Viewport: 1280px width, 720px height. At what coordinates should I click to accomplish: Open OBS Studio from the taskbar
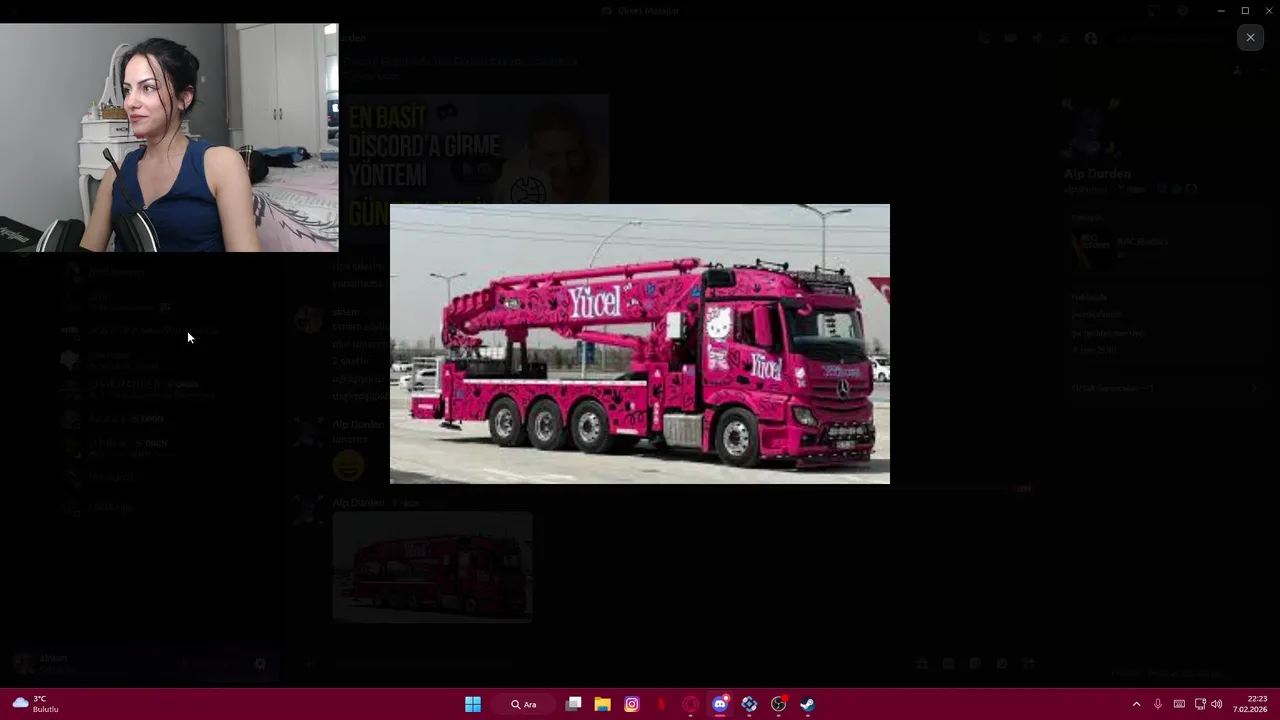(778, 704)
